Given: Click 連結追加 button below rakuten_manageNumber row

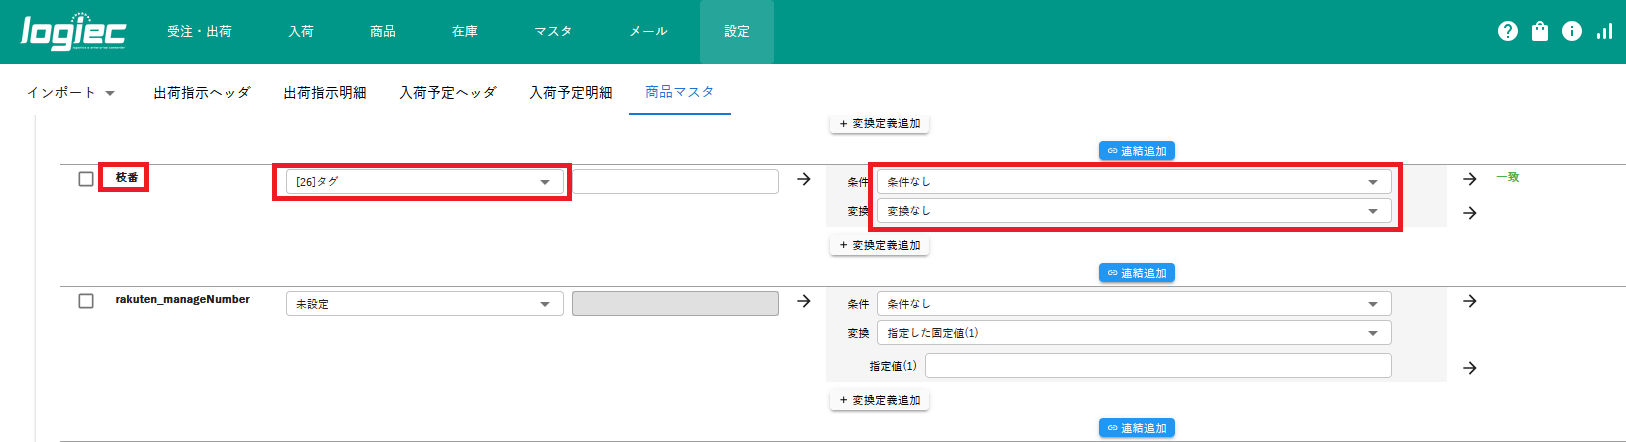Looking at the screenshot, I should click(x=1136, y=428).
